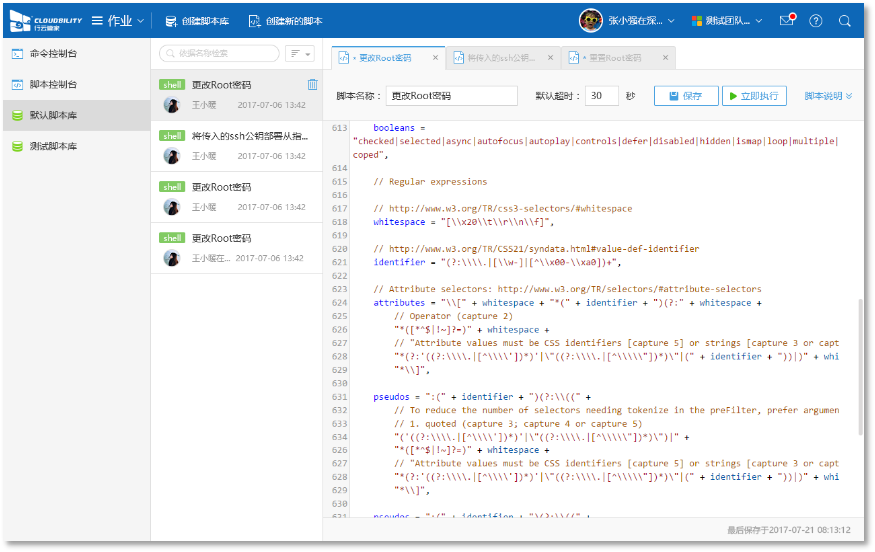Delete the first 更改Root密码 script via trash icon
Image resolution: width=875 pixels, height=552 pixels.
[313, 85]
